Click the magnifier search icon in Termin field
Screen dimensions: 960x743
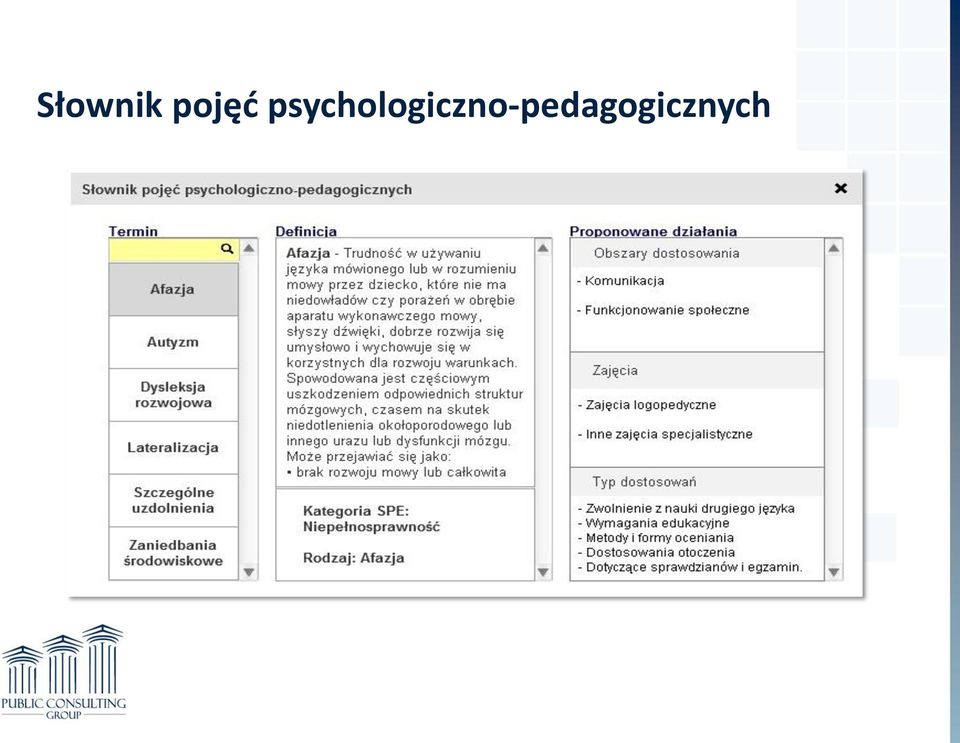point(227,248)
